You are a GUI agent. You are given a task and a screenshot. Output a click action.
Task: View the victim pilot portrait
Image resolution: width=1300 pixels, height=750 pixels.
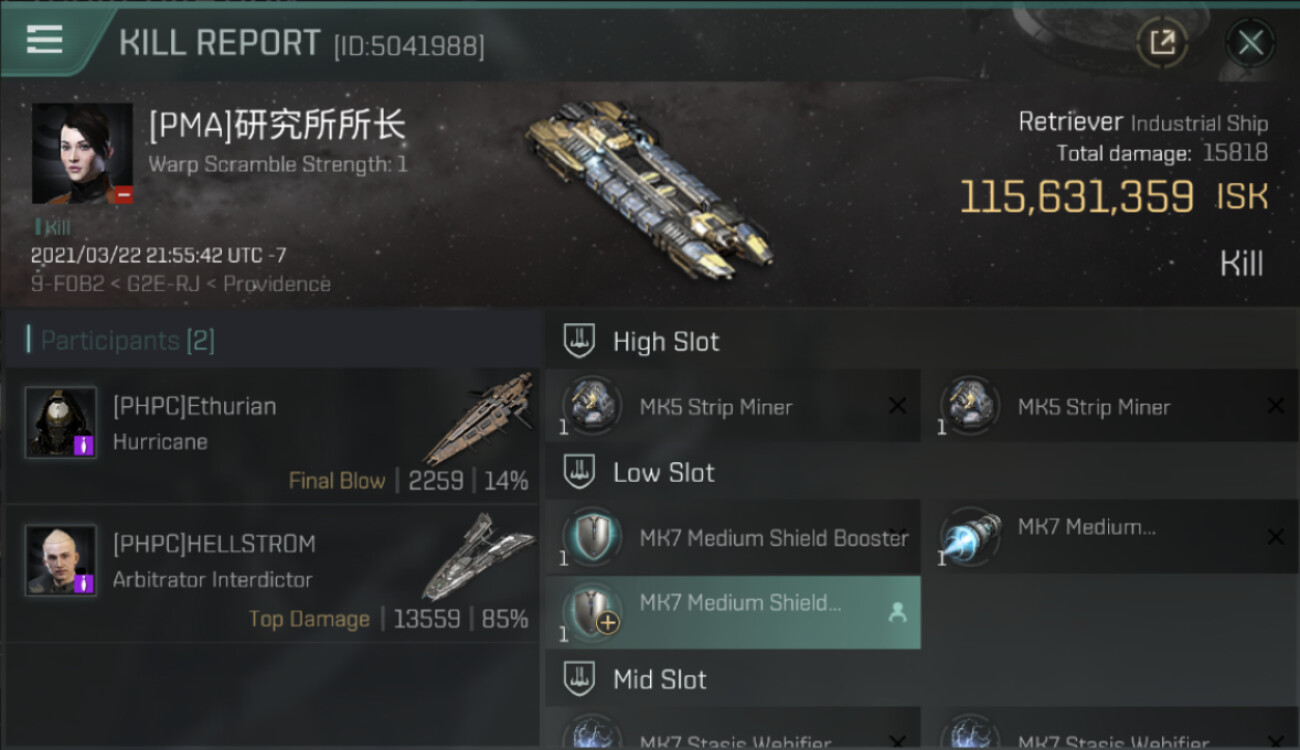click(x=82, y=153)
